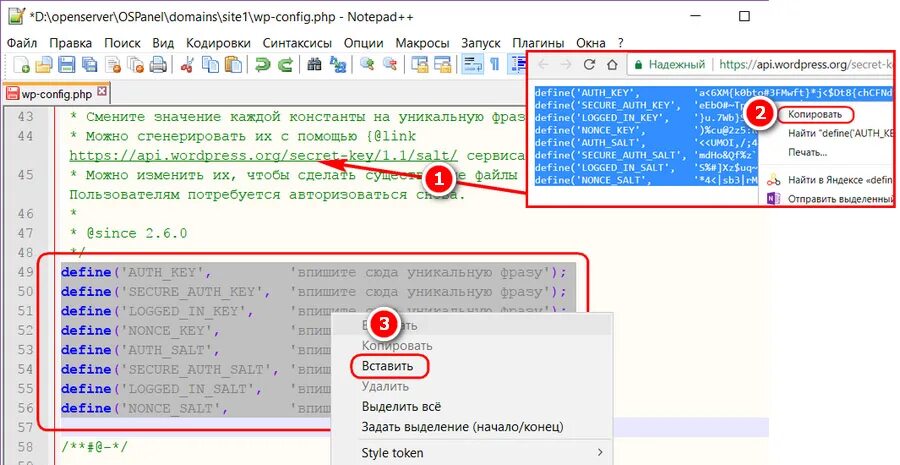
Task: Click the define('NONCE_SALT' editor line
Action: (x=195, y=408)
